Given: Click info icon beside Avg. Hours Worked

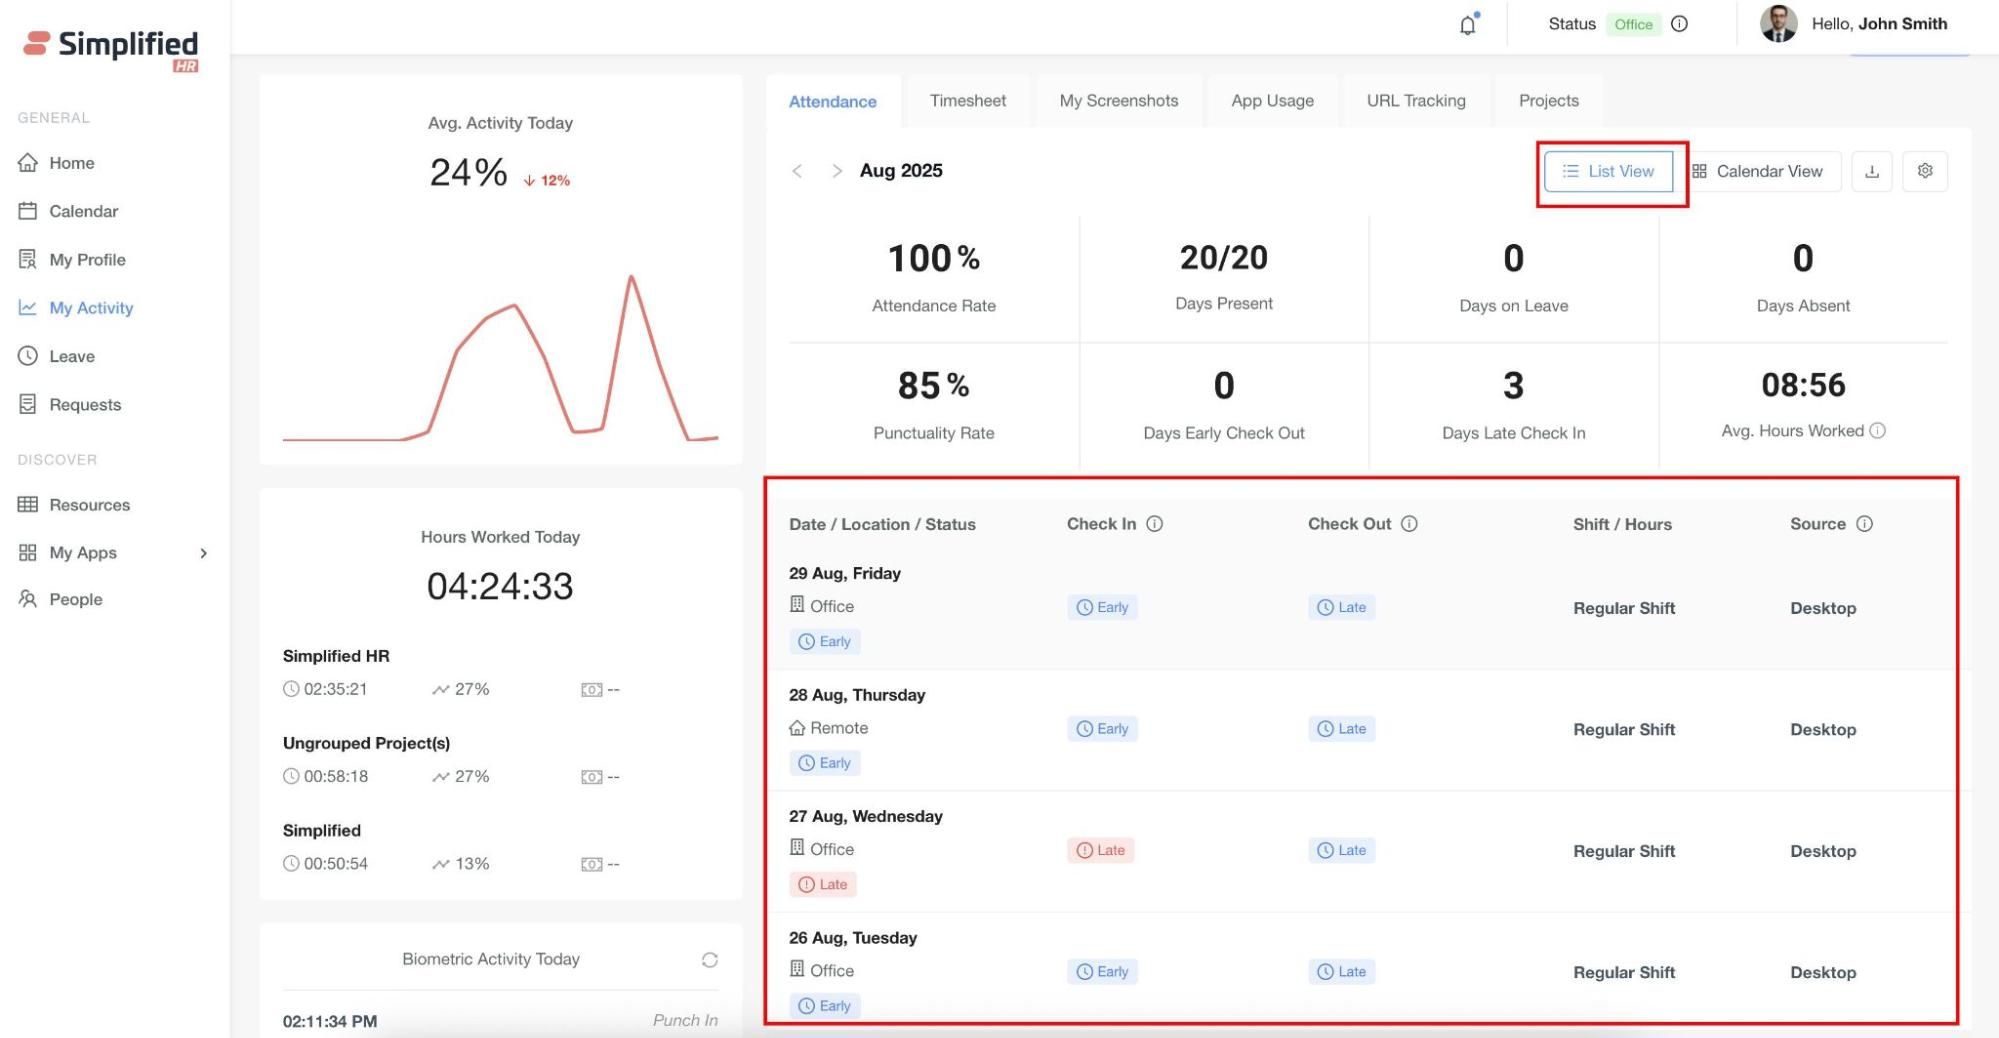Looking at the screenshot, I should (1878, 431).
